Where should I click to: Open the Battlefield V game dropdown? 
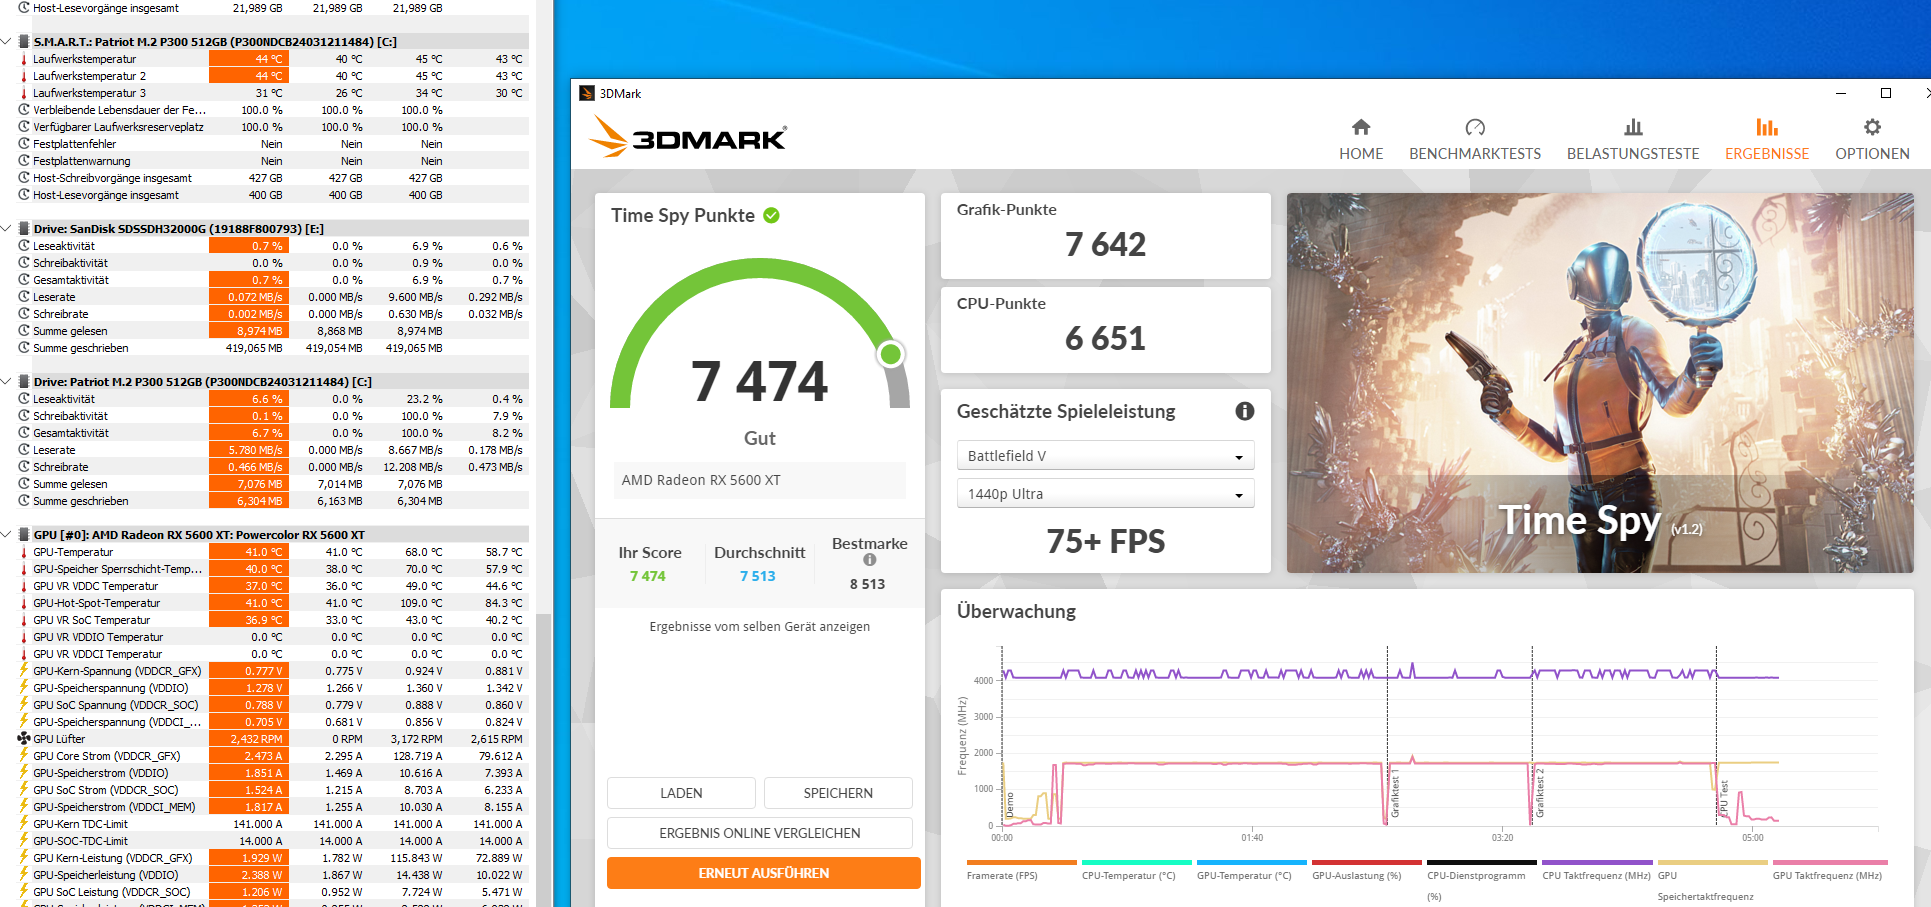coord(1105,455)
